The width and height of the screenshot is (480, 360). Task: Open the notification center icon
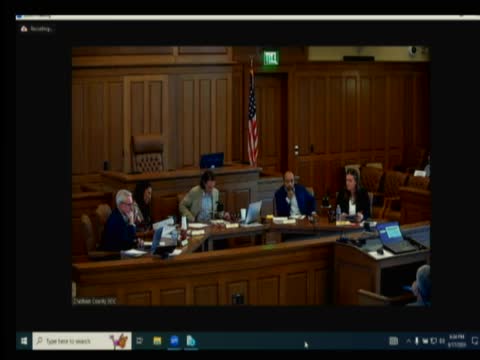coord(475,341)
